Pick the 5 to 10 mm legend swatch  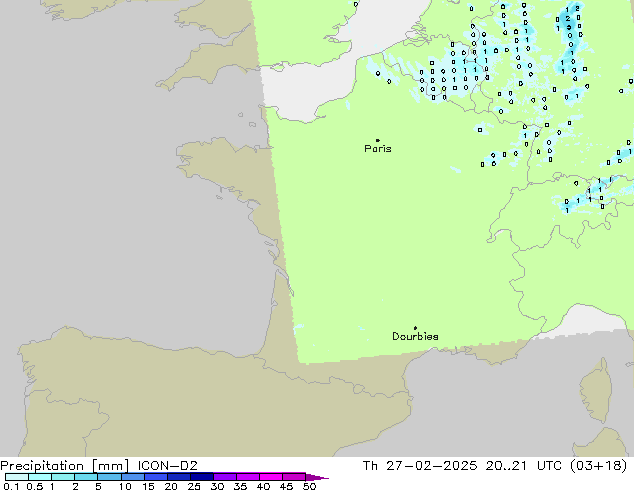point(109,477)
